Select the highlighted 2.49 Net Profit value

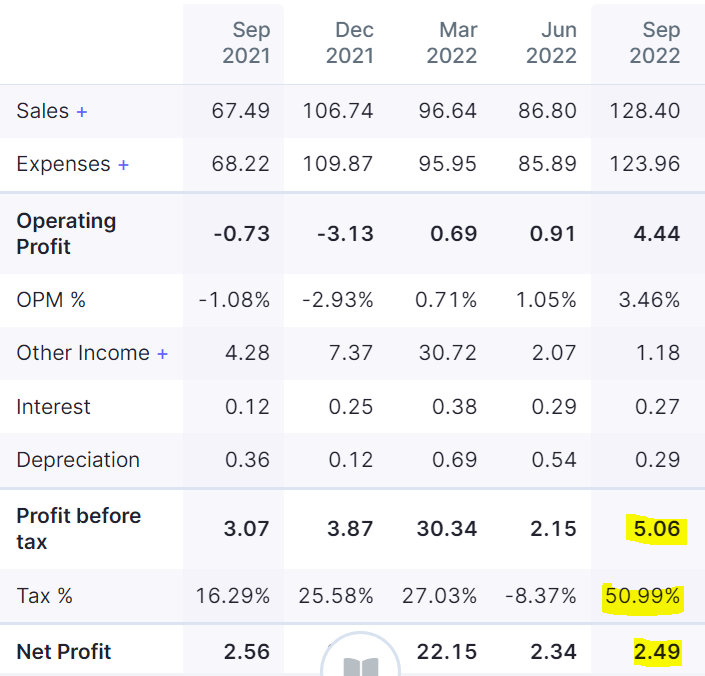tap(656, 652)
